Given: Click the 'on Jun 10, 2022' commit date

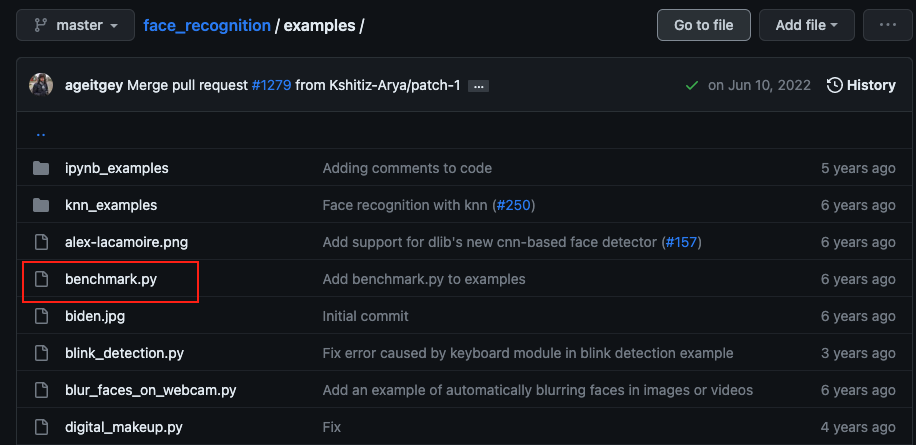Looking at the screenshot, I should [759, 85].
